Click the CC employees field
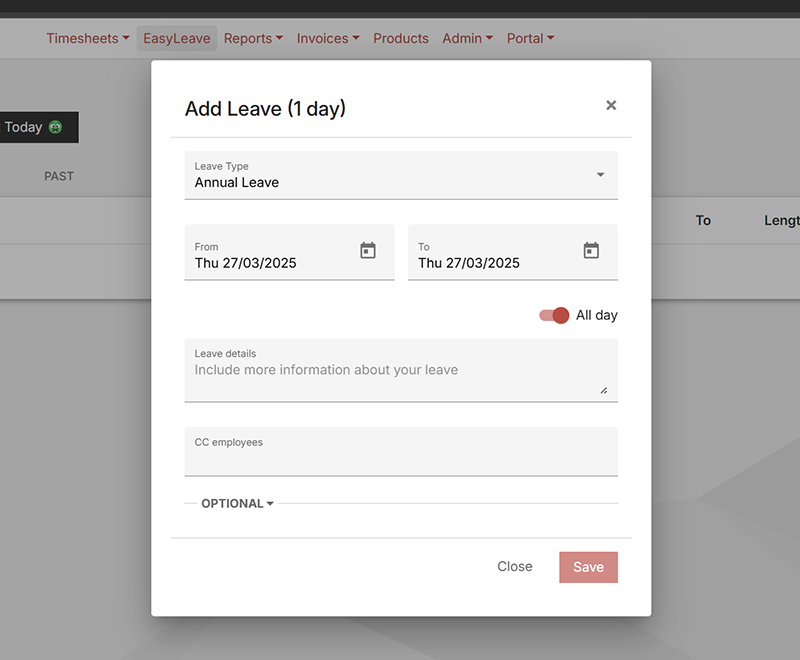Image resolution: width=800 pixels, height=660 pixels. coord(401,452)
